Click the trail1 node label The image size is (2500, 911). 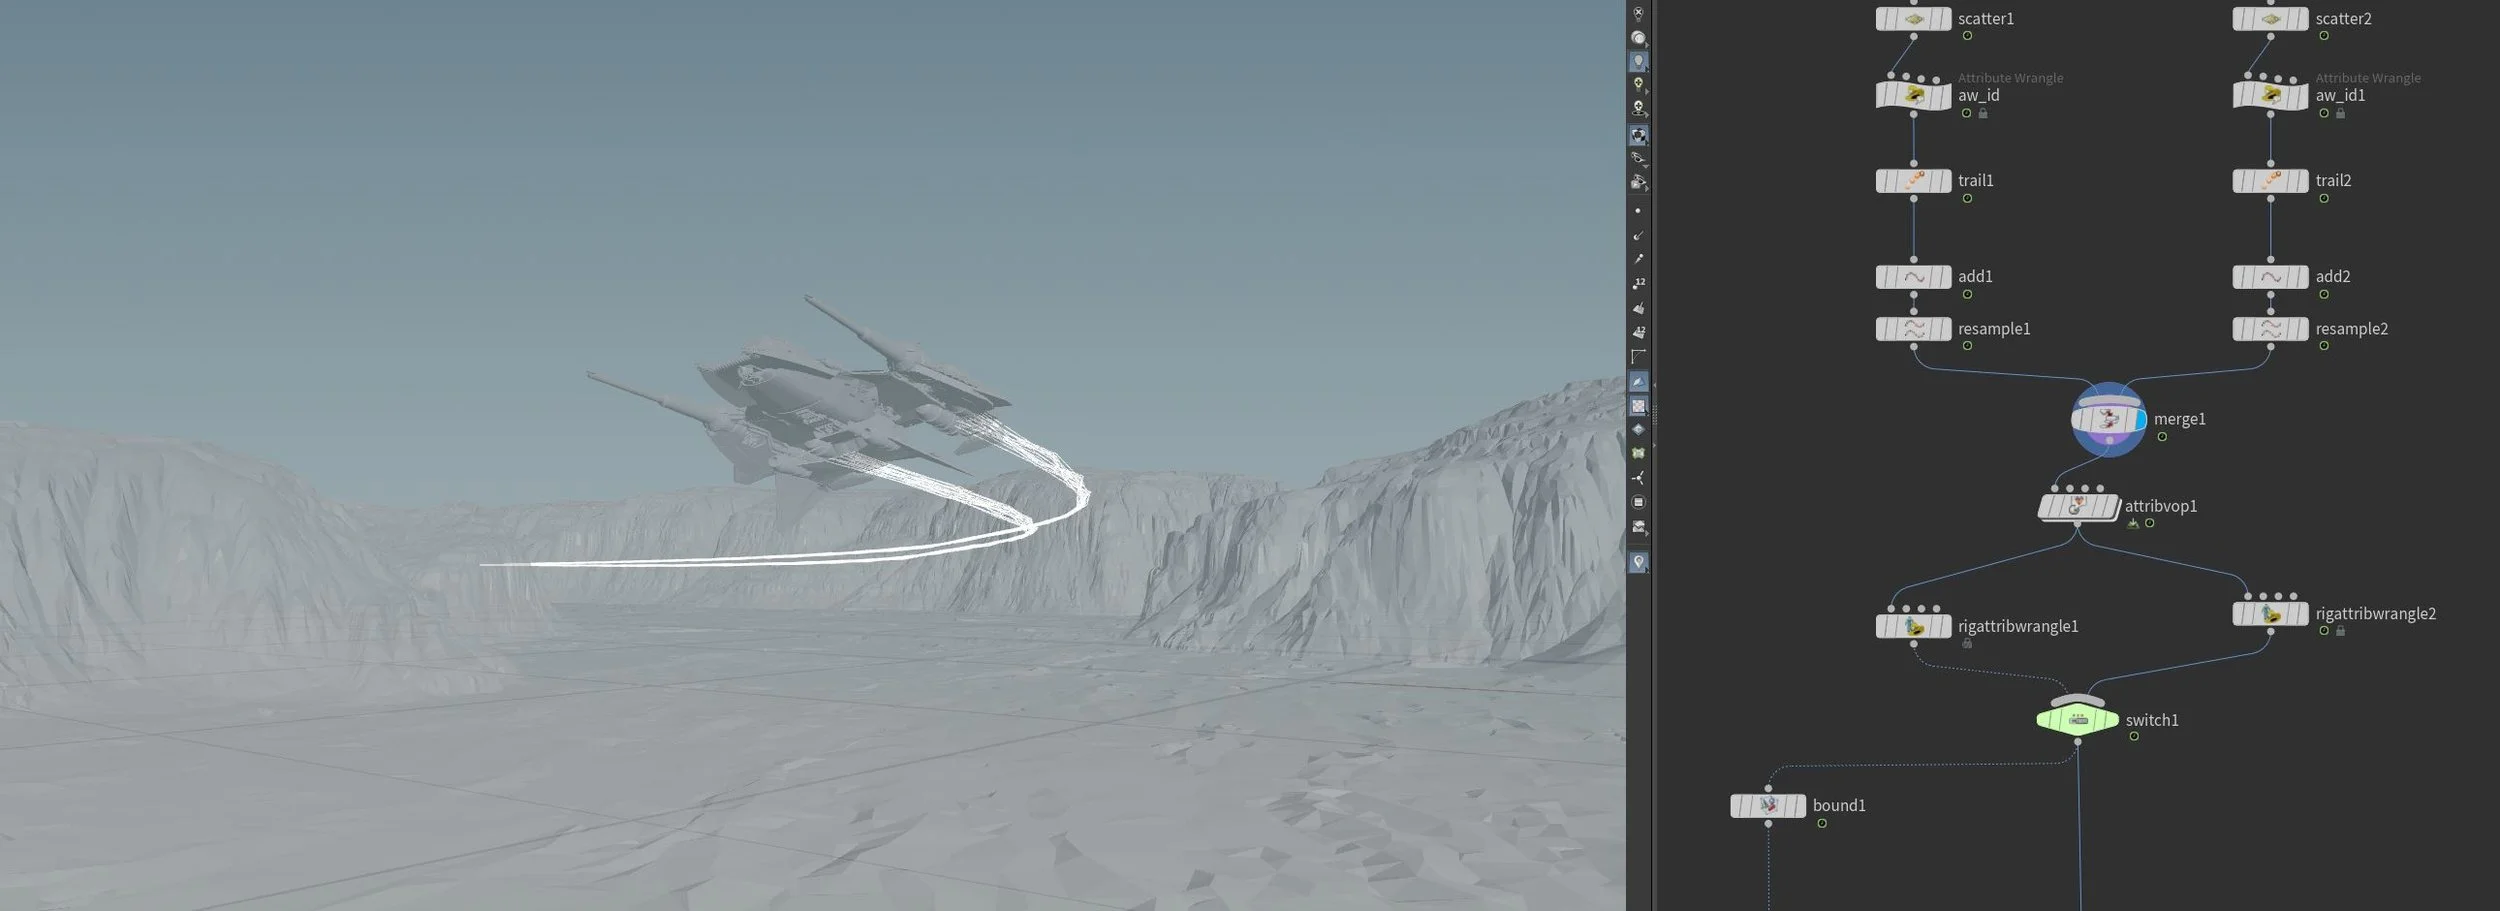(1975, 181)
